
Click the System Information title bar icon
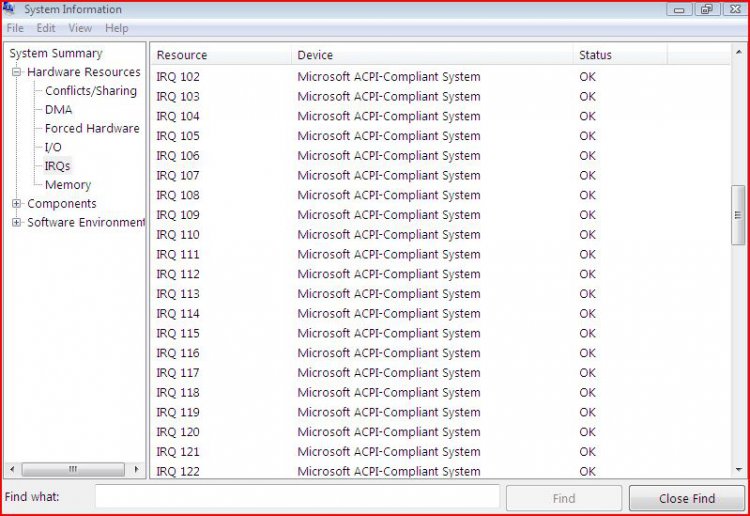9,9
